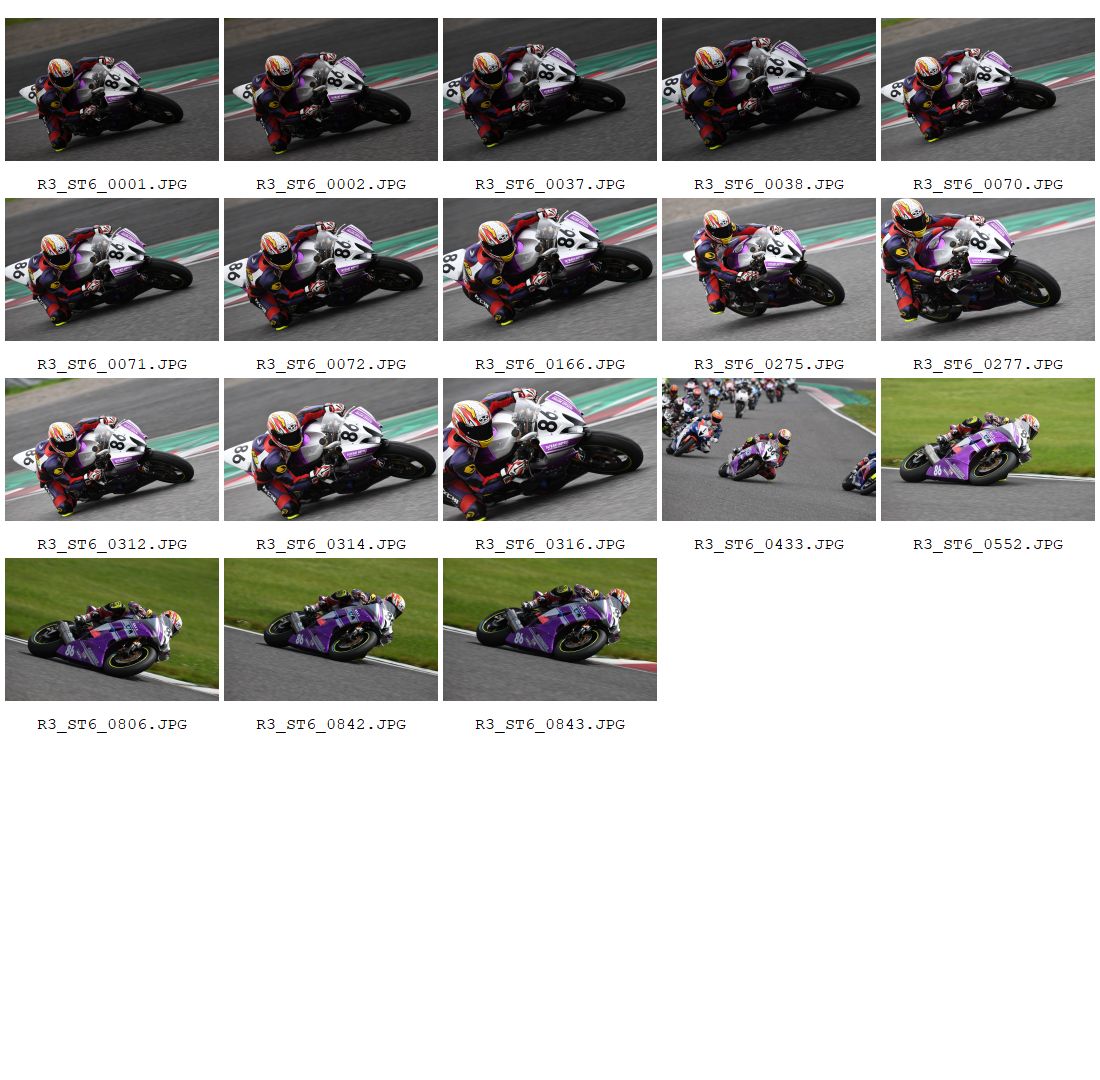View photo R3_ST6_0166.JPG
The width and height of the screenshot is (1100, 1080).
549,269
